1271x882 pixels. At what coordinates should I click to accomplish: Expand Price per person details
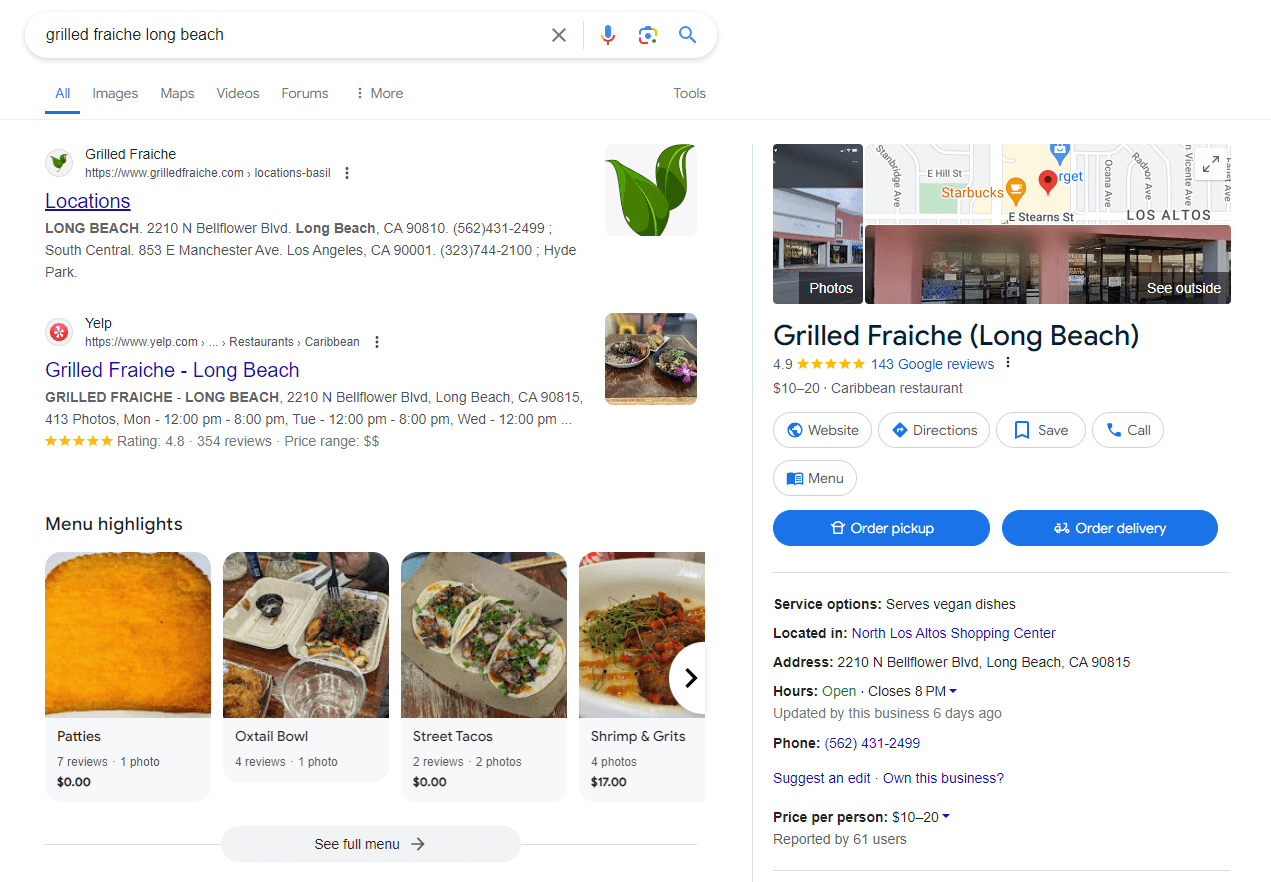946,817
